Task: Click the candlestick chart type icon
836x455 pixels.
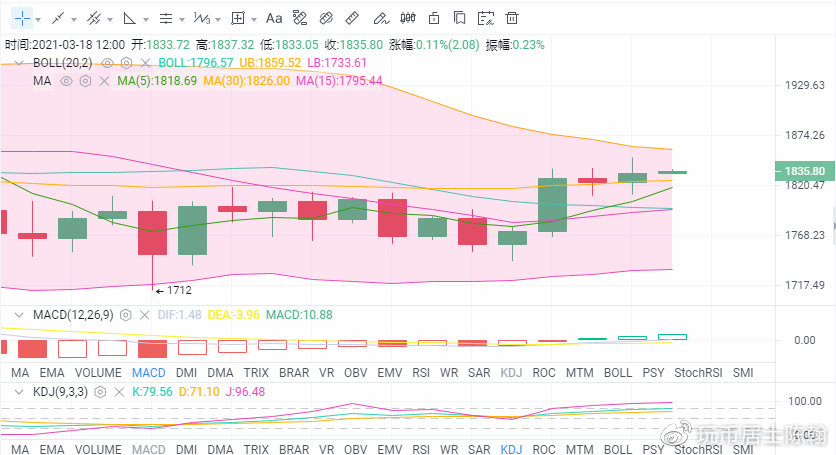Action: (x=408, y=19)
